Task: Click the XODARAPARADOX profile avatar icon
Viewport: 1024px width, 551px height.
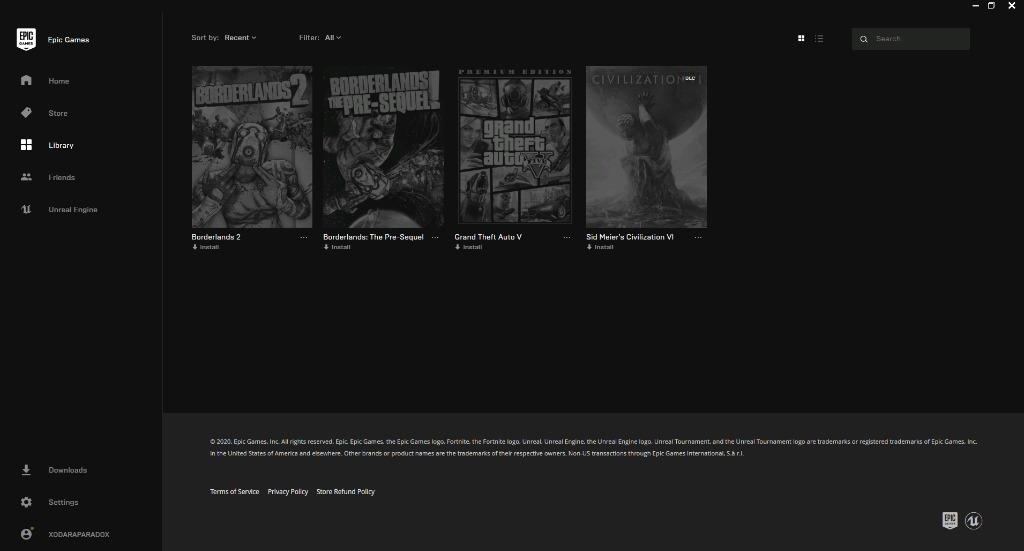Action: click(26, 533)
